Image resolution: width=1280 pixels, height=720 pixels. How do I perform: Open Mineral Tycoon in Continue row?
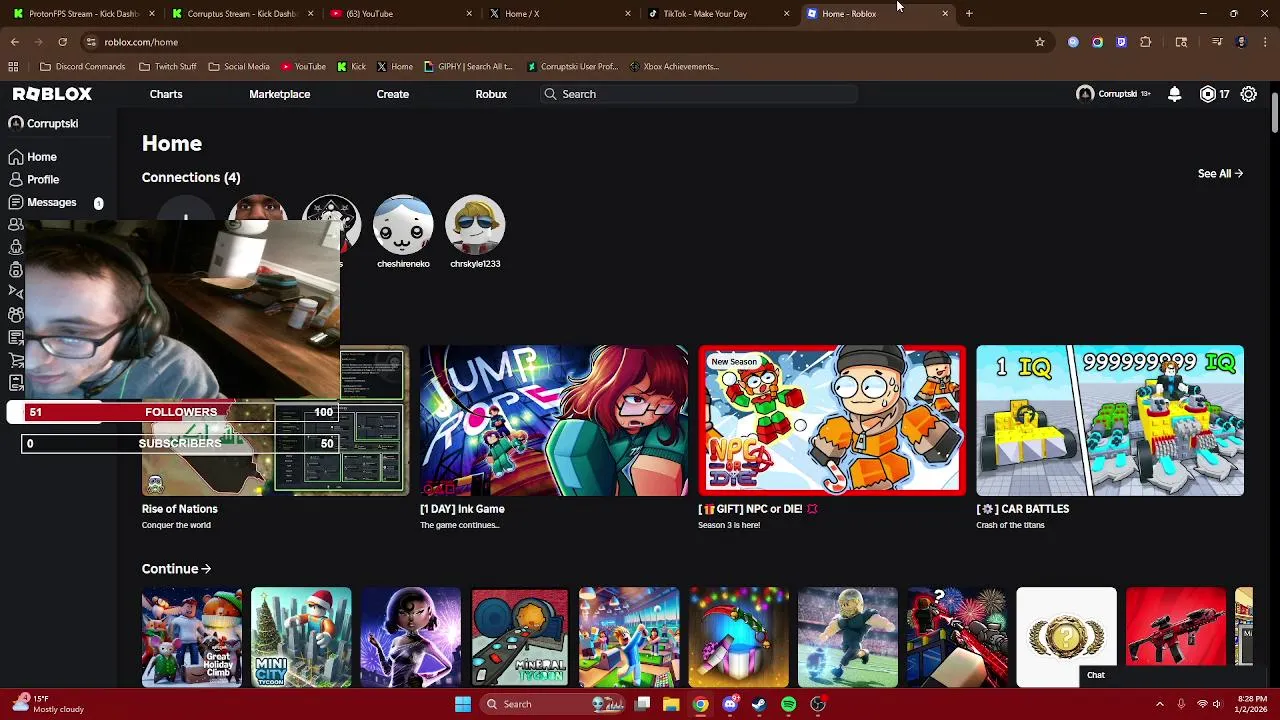pyautogui.click(x=520, y=637)
